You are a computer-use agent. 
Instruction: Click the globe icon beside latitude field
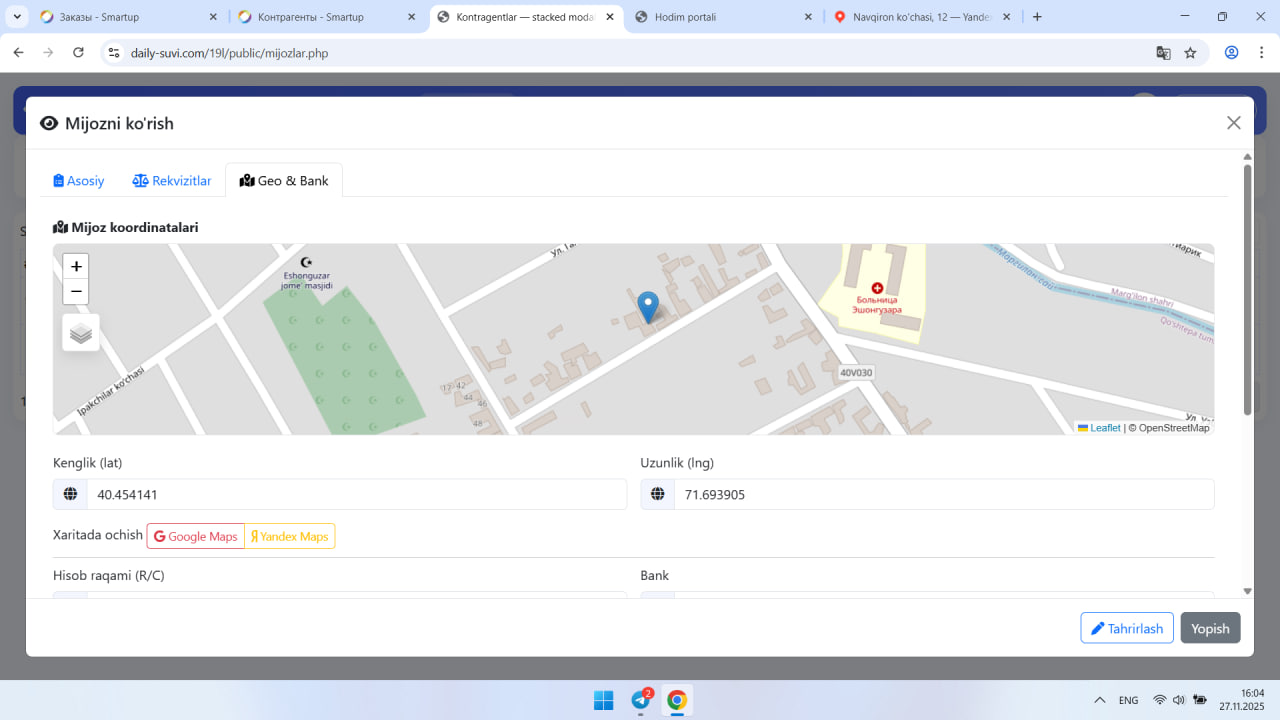[x=70, y=495]
